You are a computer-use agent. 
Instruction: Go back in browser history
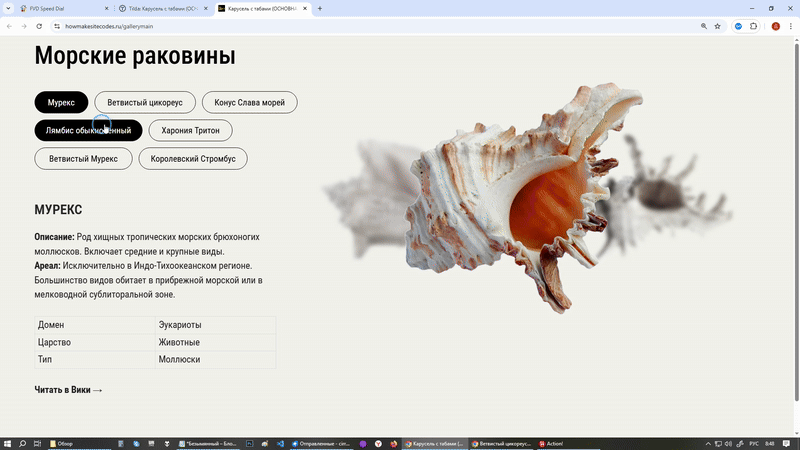coord(9,26)
